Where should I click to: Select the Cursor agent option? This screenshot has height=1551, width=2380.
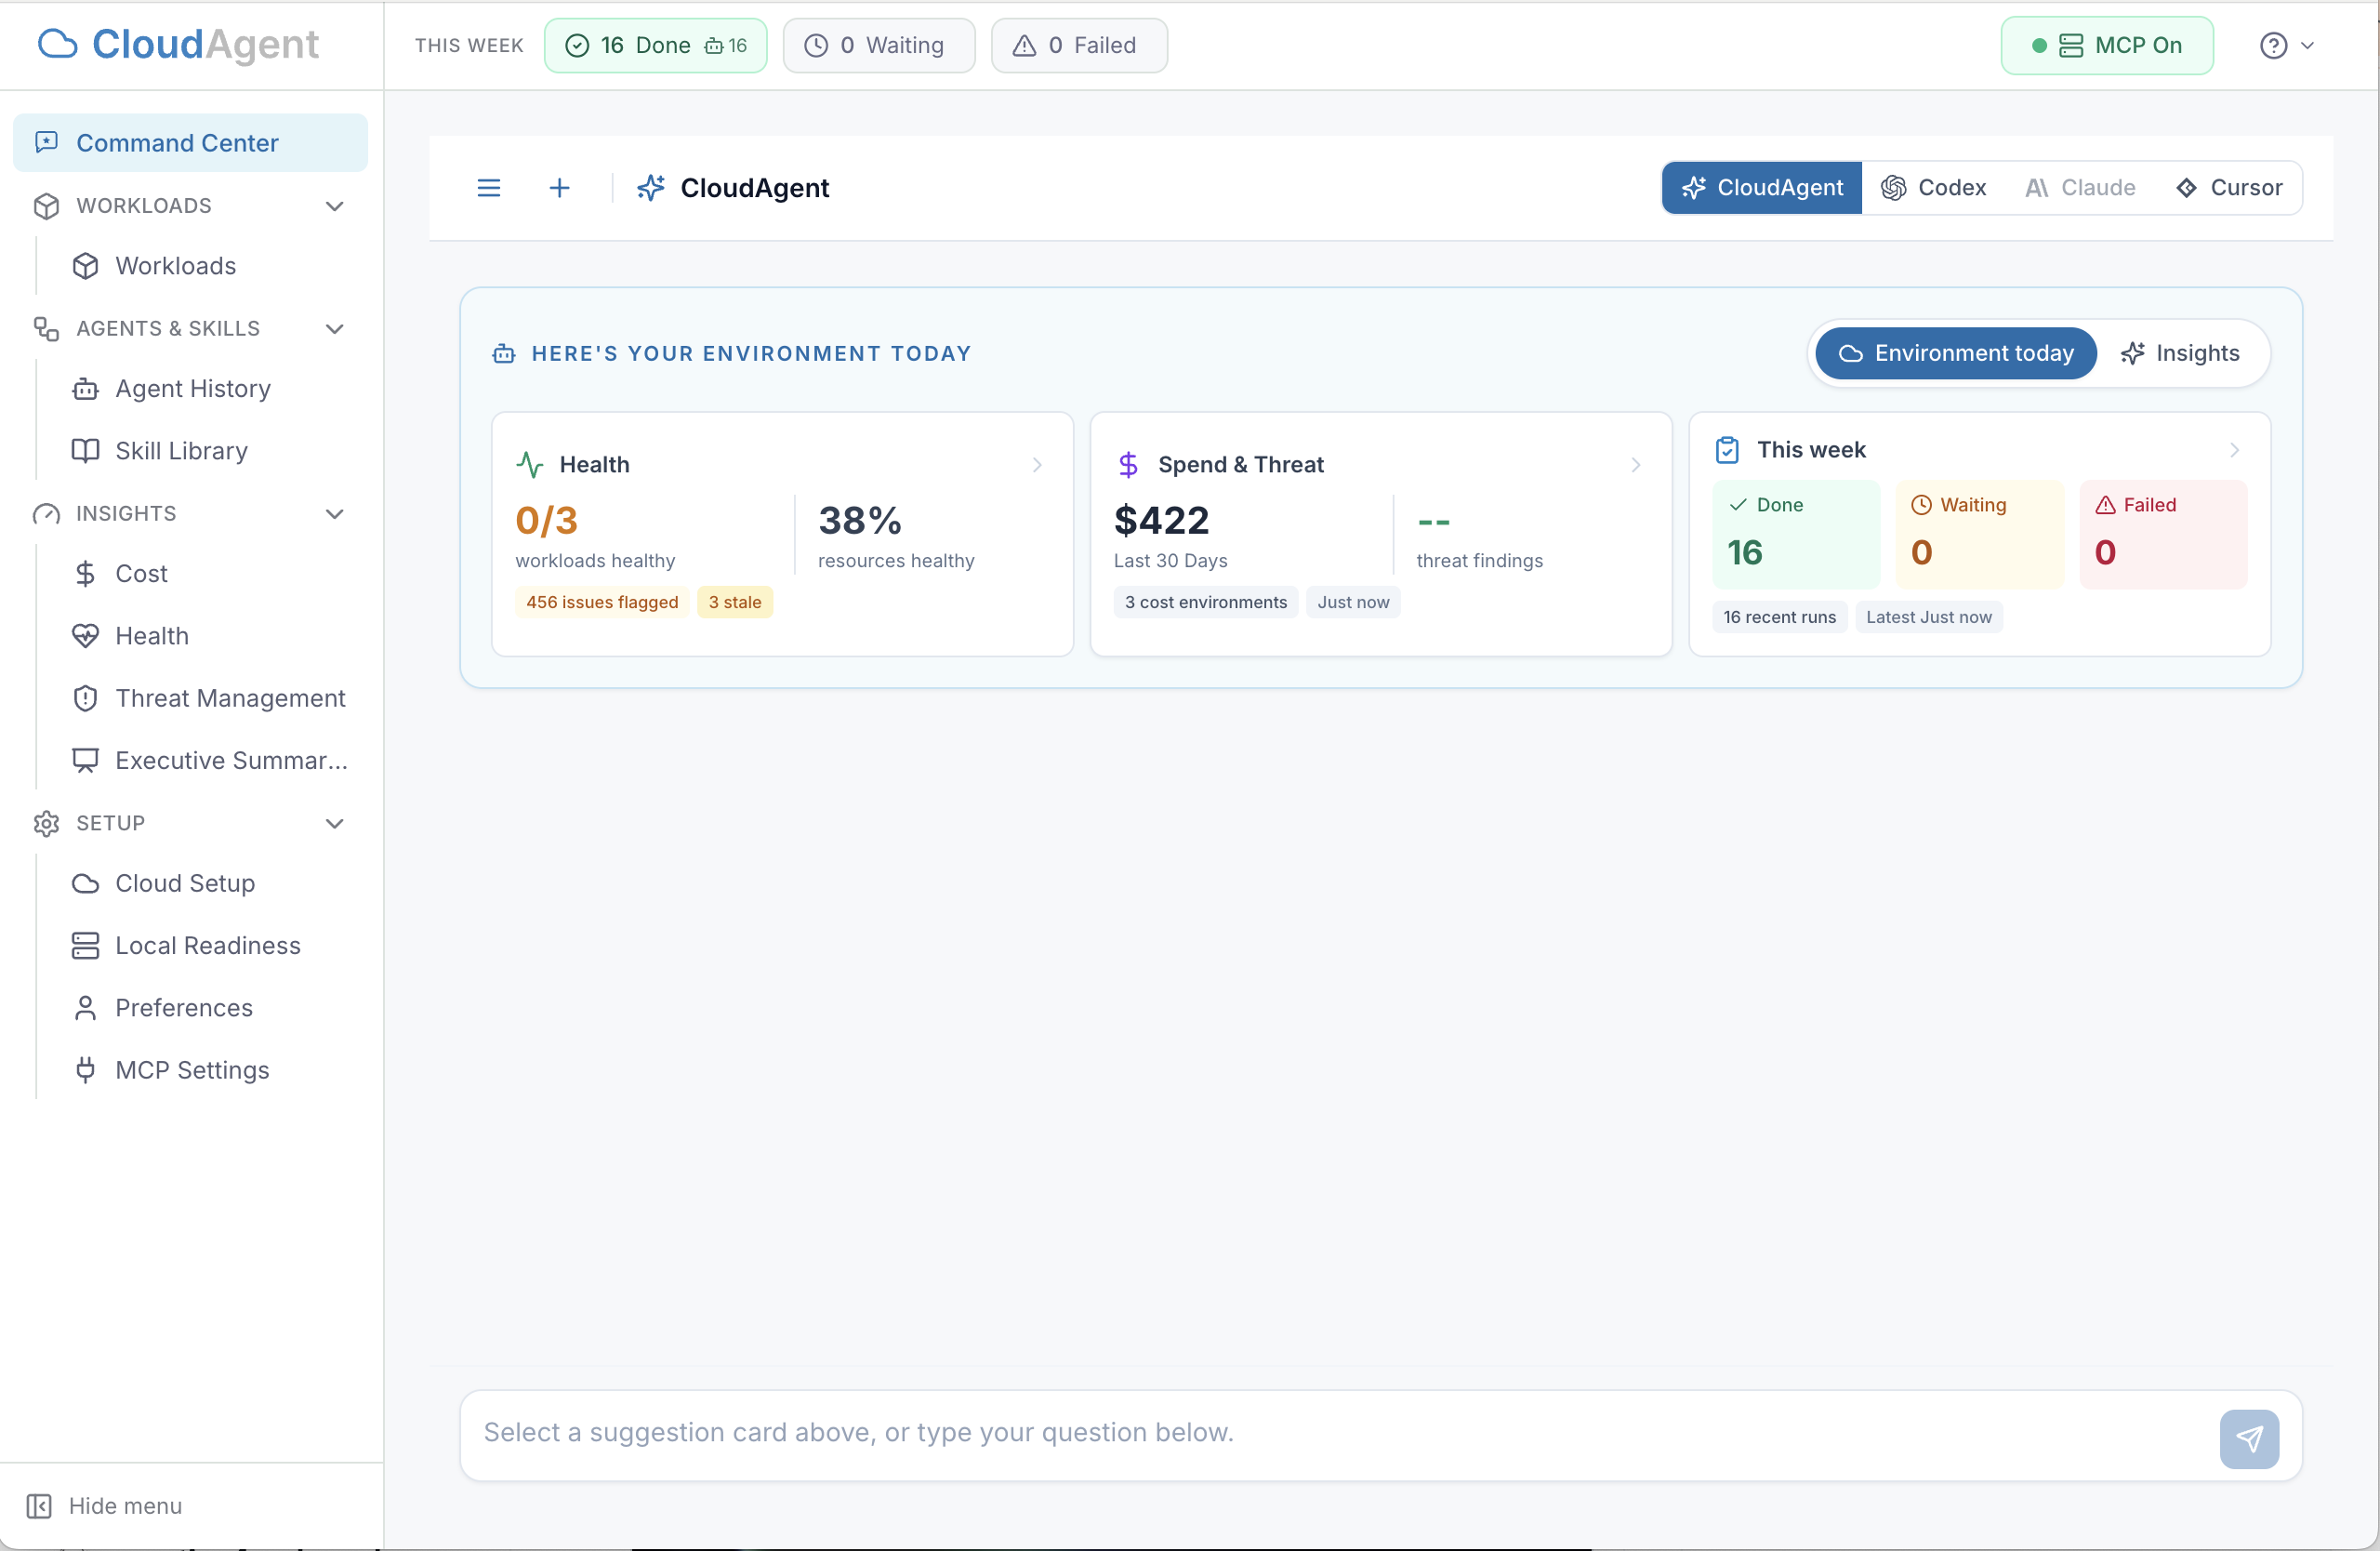(x=2228, y=188)
